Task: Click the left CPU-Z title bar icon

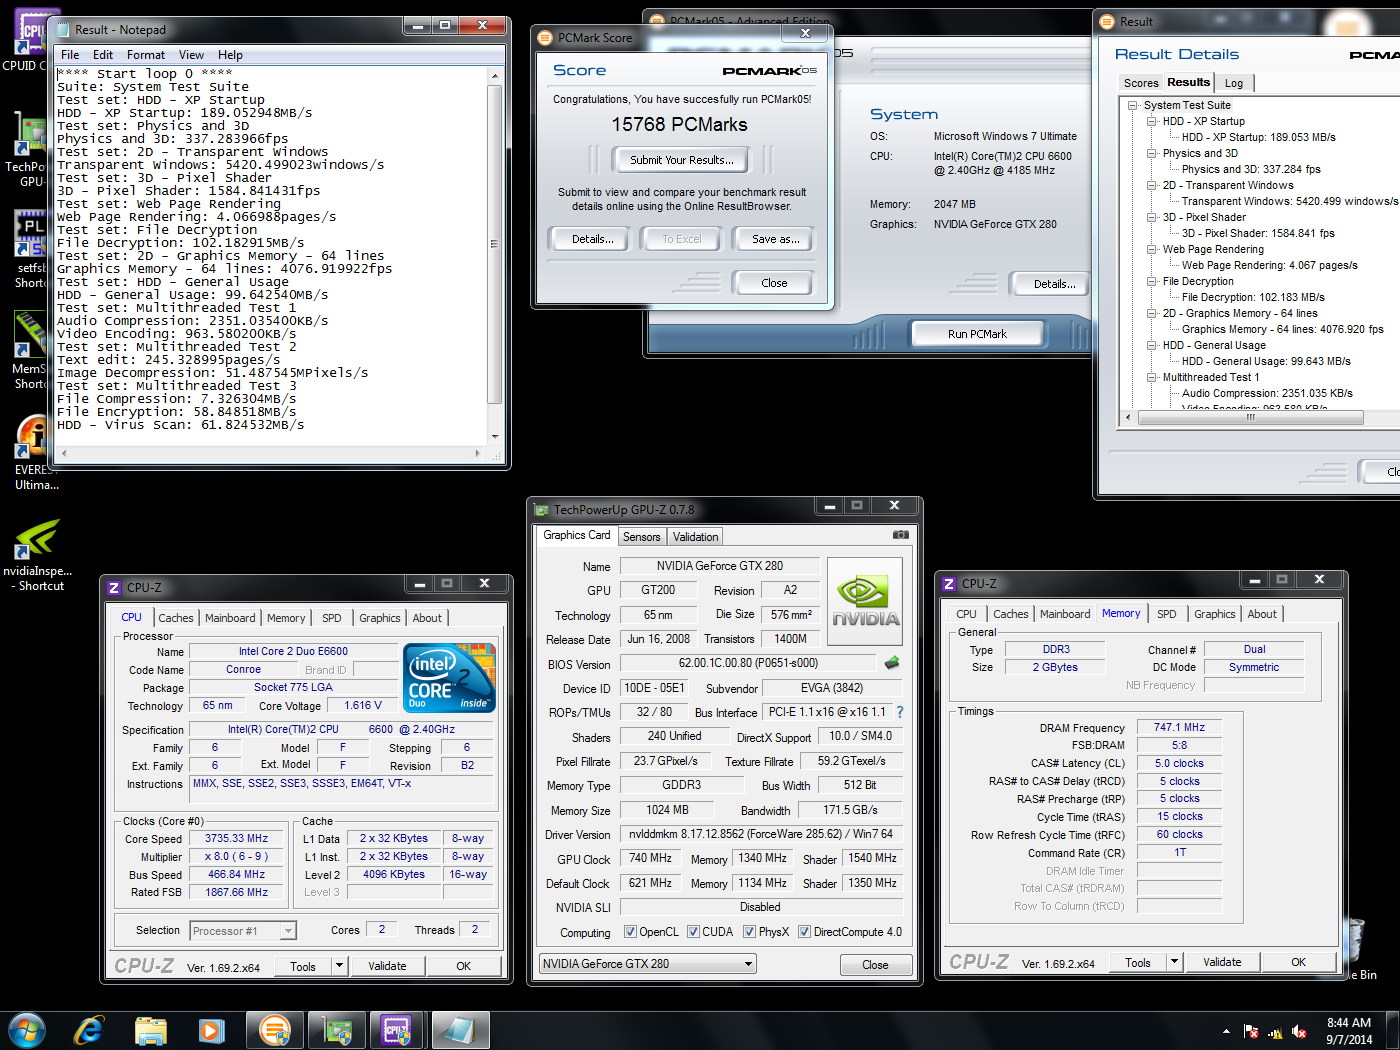Action: 114,588
